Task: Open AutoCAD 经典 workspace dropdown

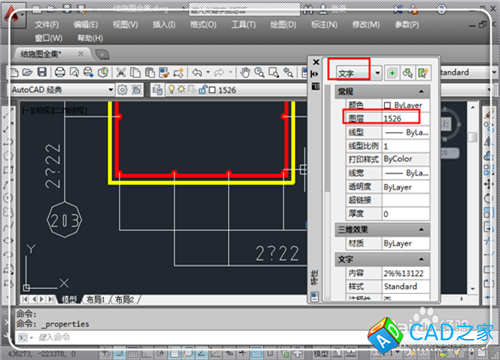Action: click(x=111, y=90)
